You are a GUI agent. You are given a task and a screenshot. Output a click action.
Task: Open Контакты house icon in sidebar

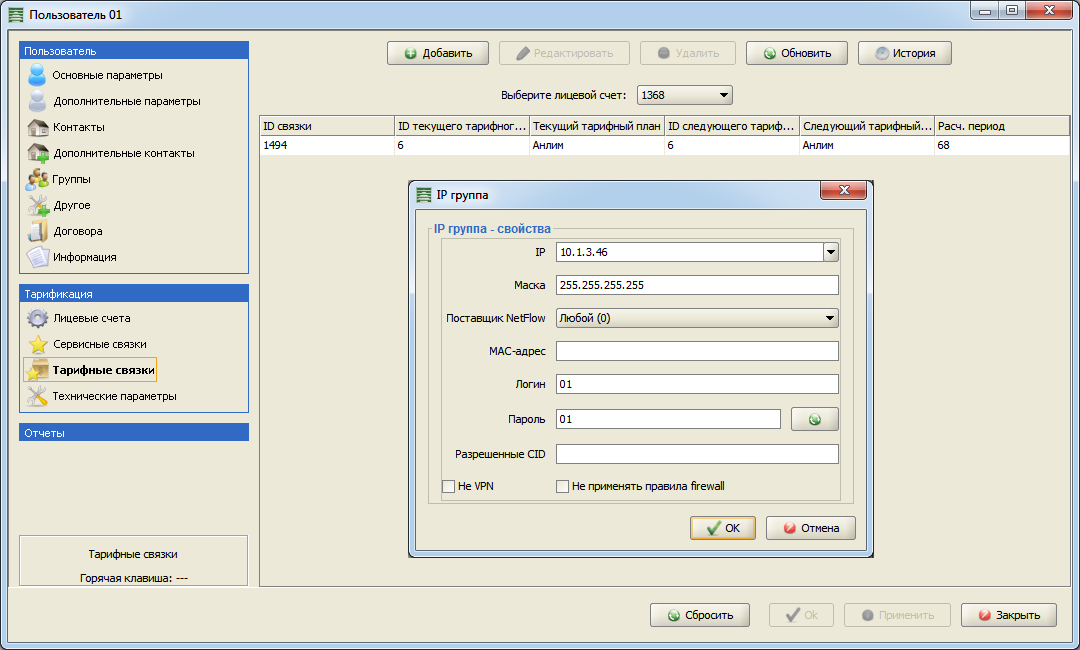coord(38,127)
